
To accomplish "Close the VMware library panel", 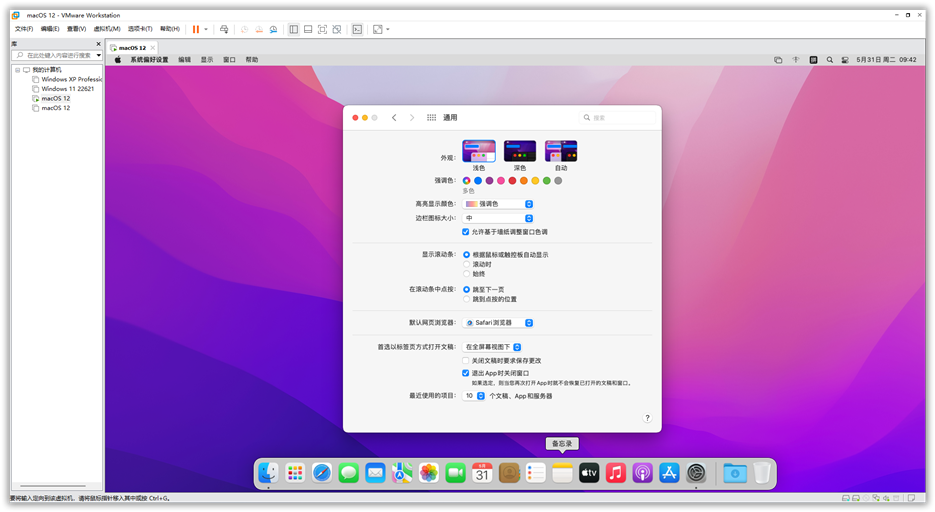I will pos(98,44).
